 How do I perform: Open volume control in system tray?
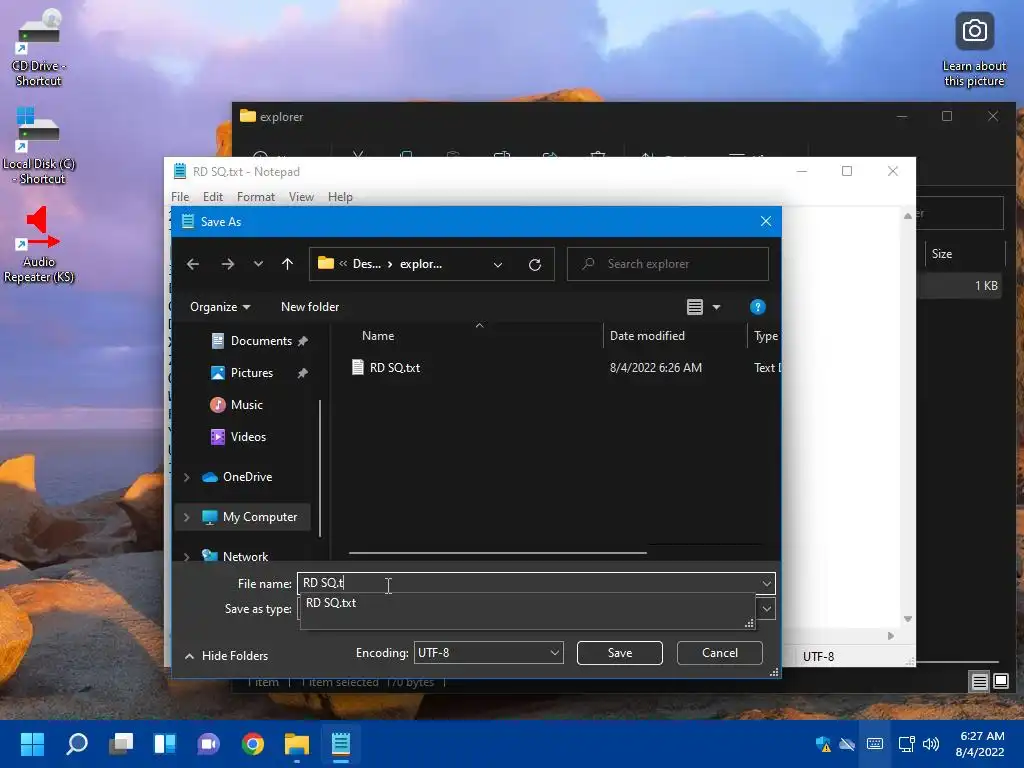click(x=931, y=744)
